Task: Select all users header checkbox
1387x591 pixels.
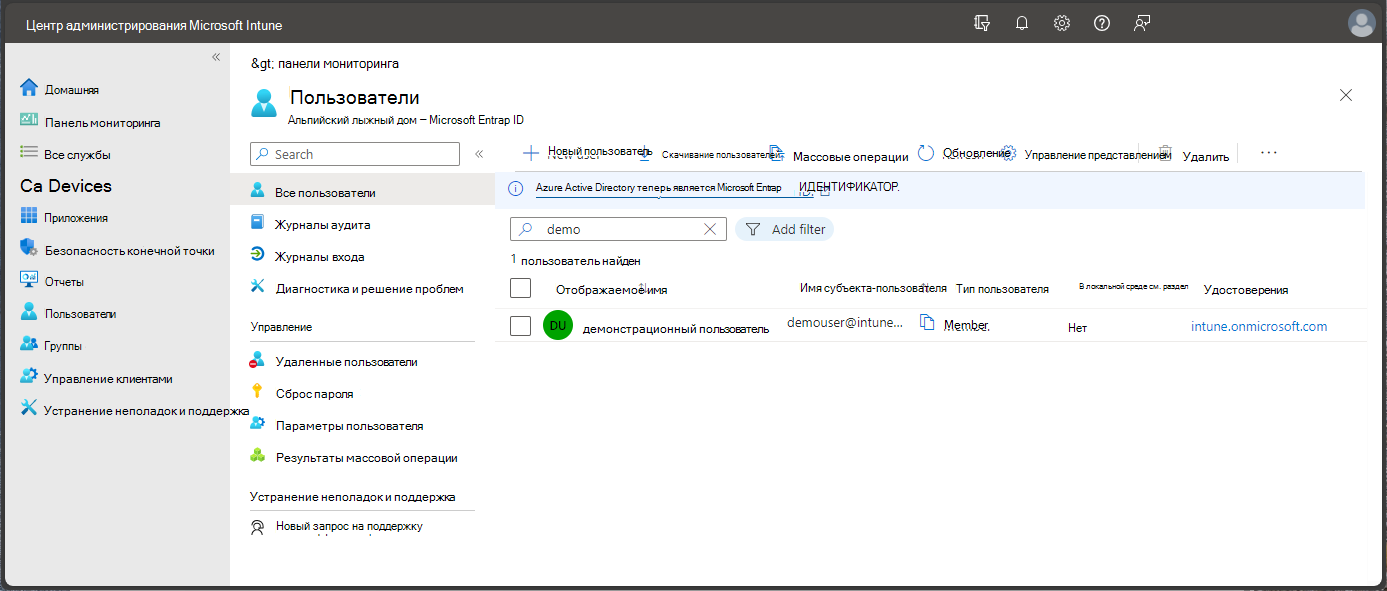Action: [520, 288]
